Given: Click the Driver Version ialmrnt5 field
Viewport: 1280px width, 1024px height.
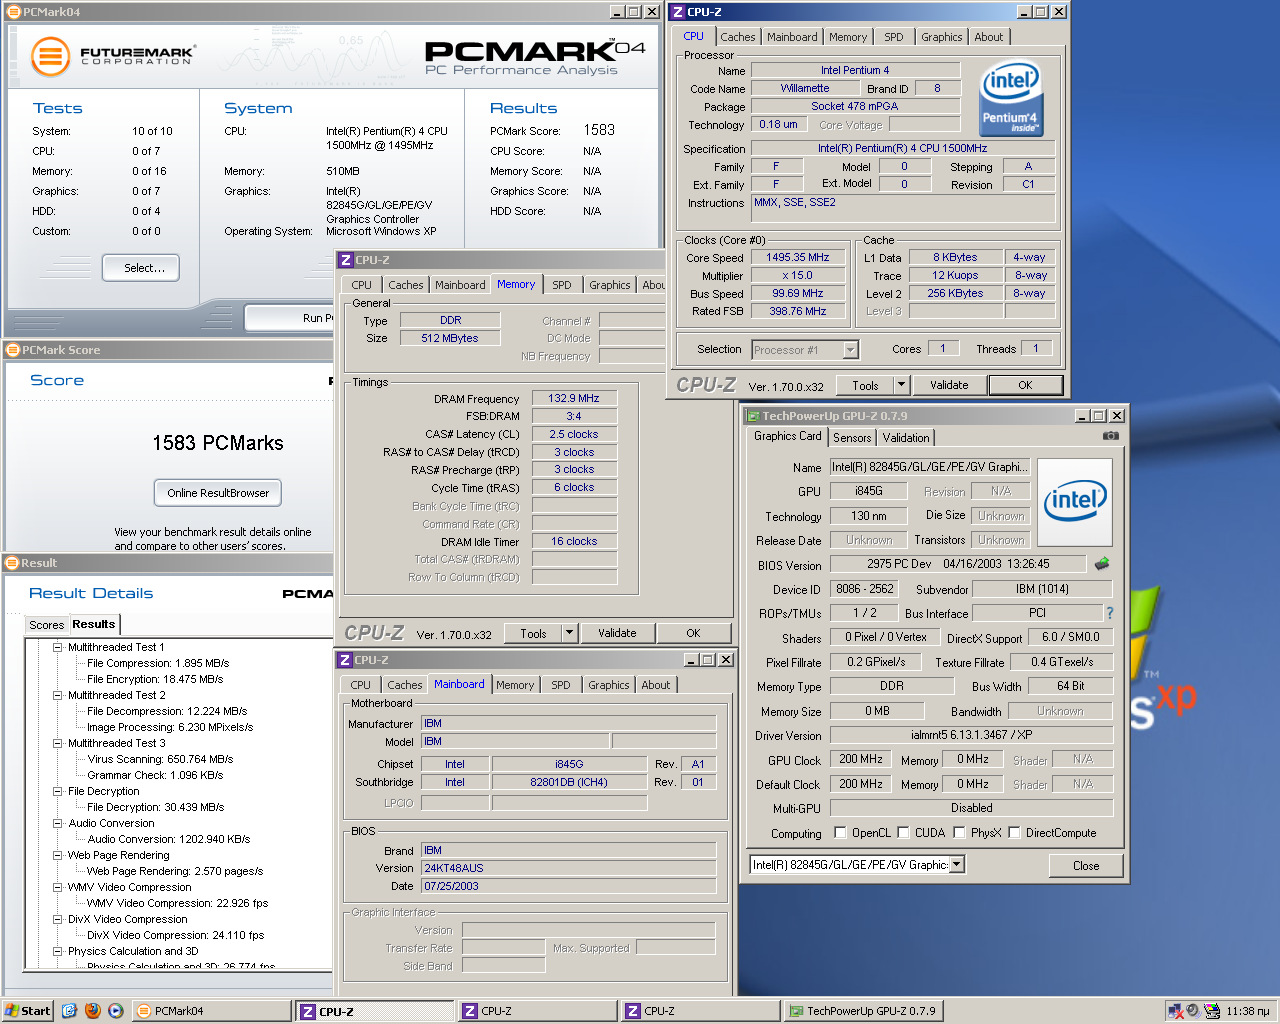Looking at the screenshot, I should [971, 735].
